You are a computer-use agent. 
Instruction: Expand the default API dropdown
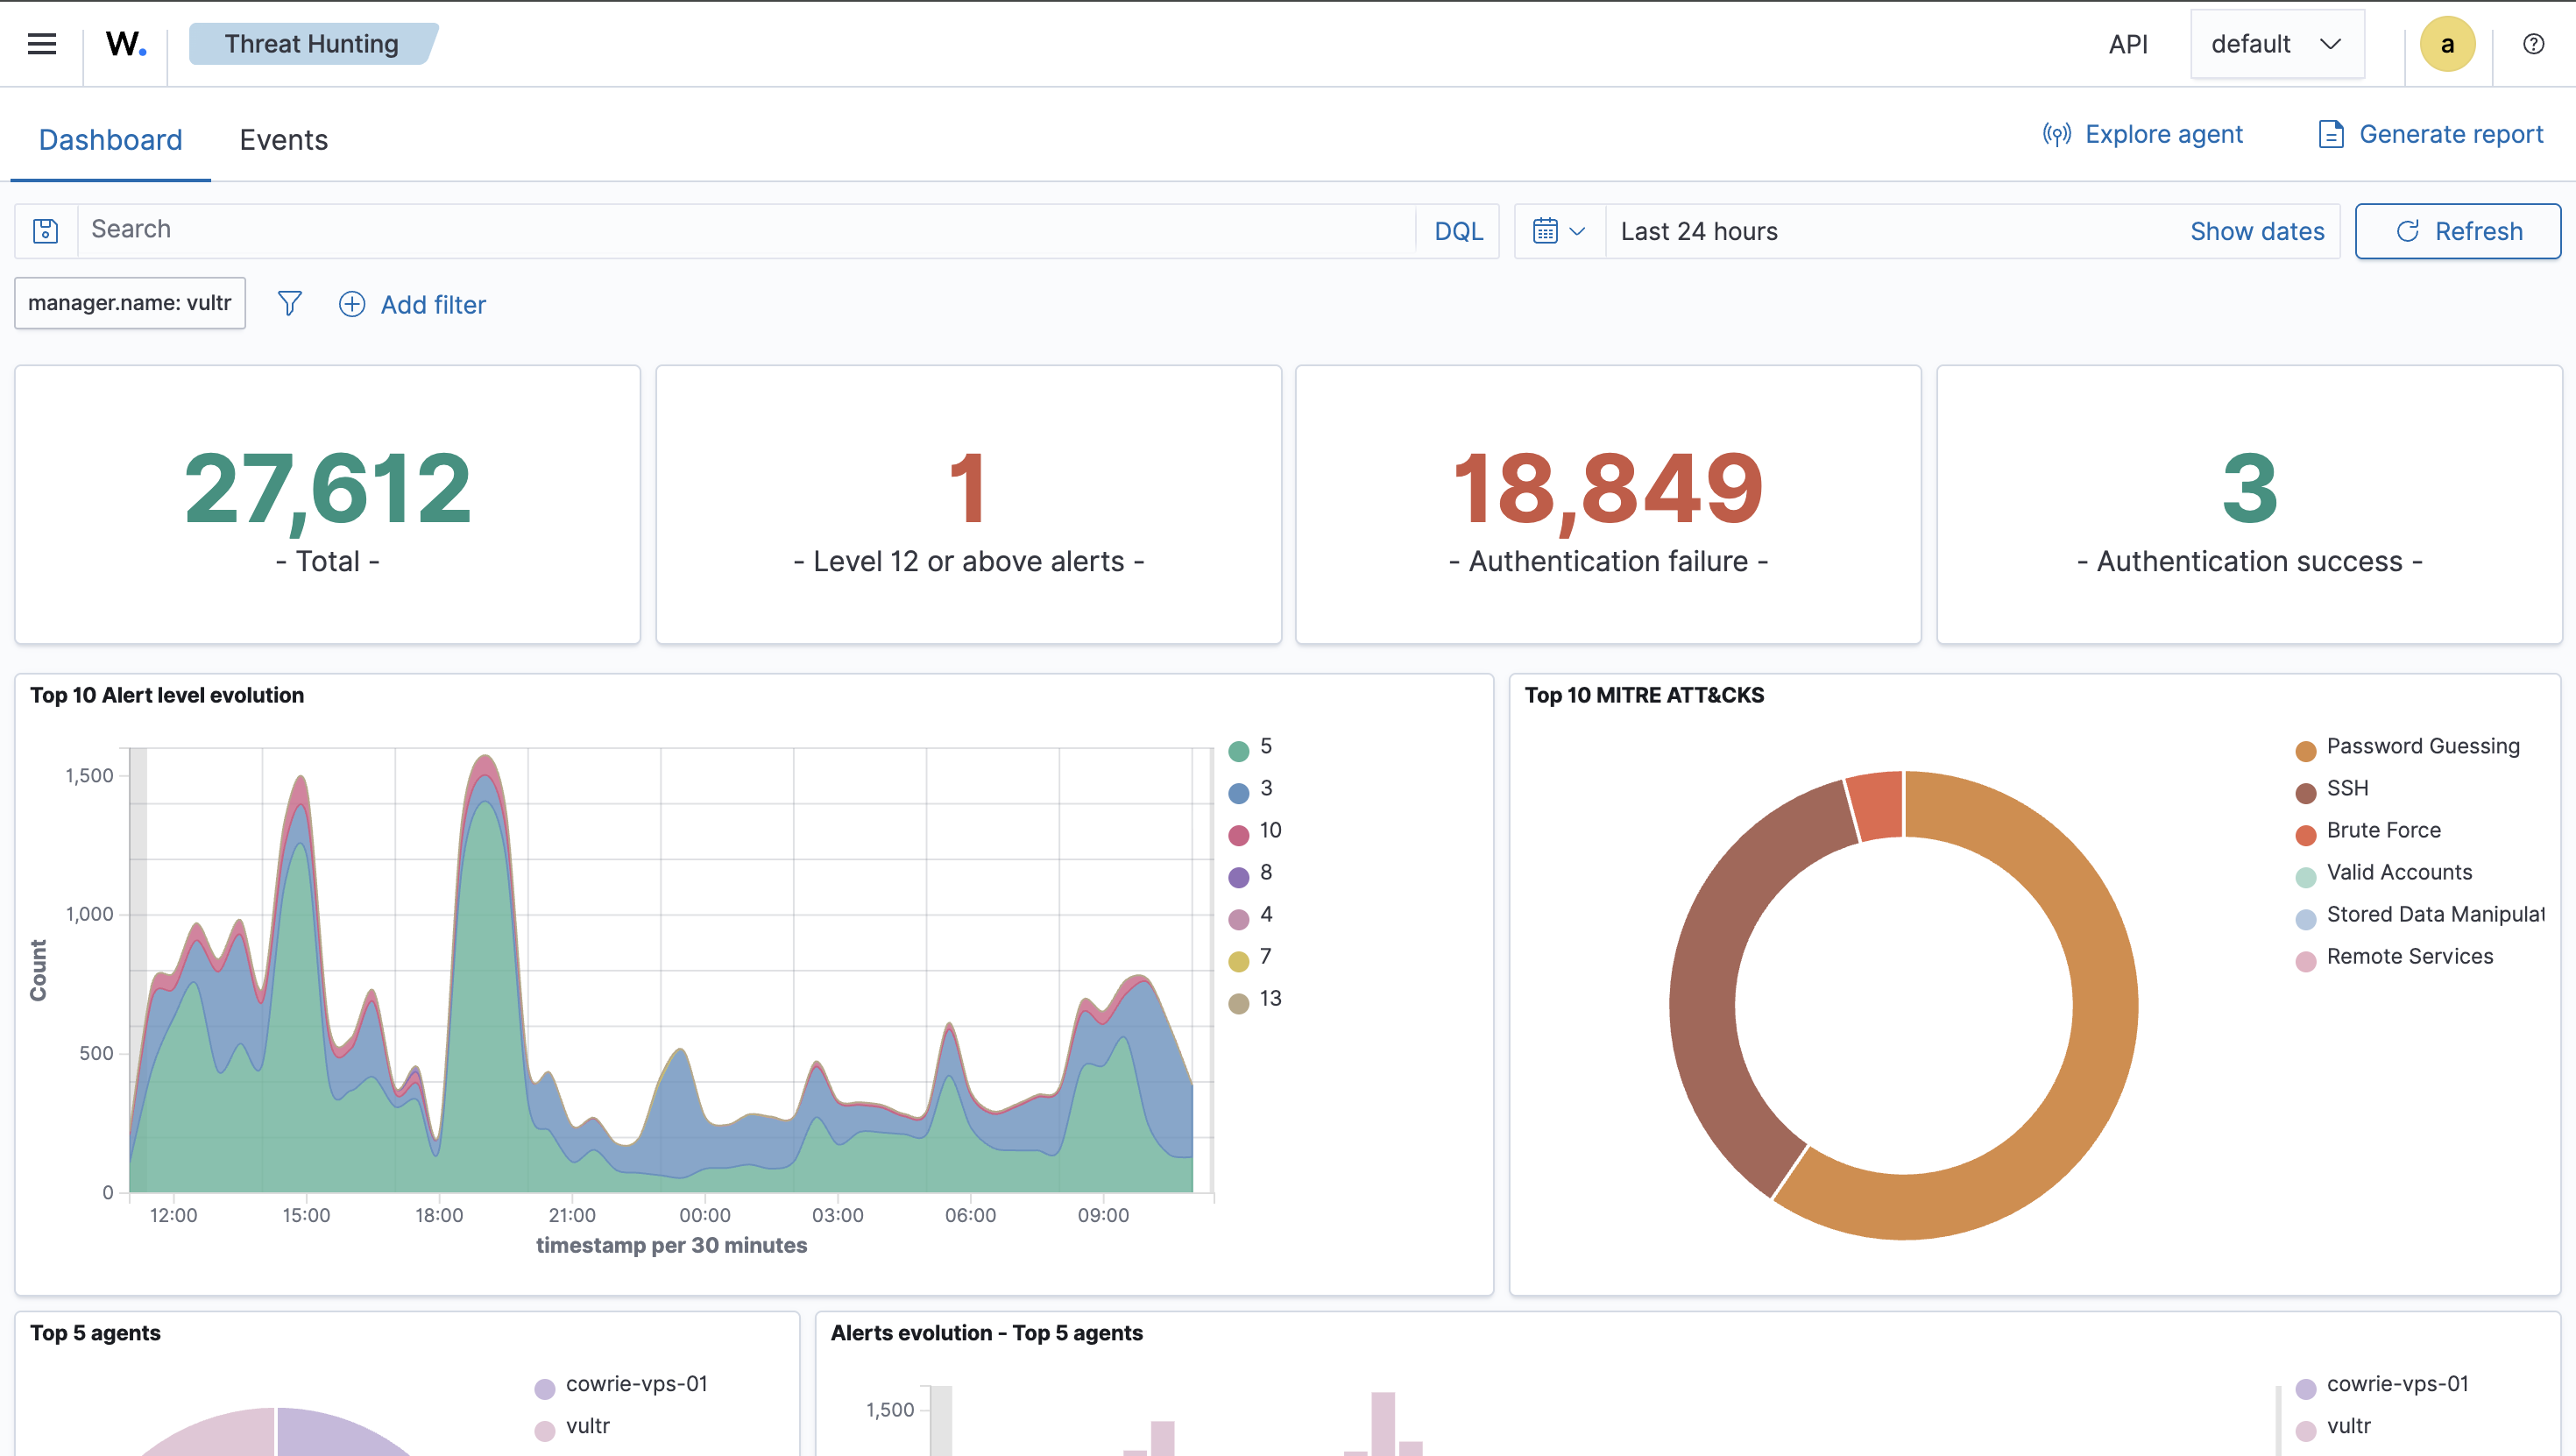(x=2276, y=44)
